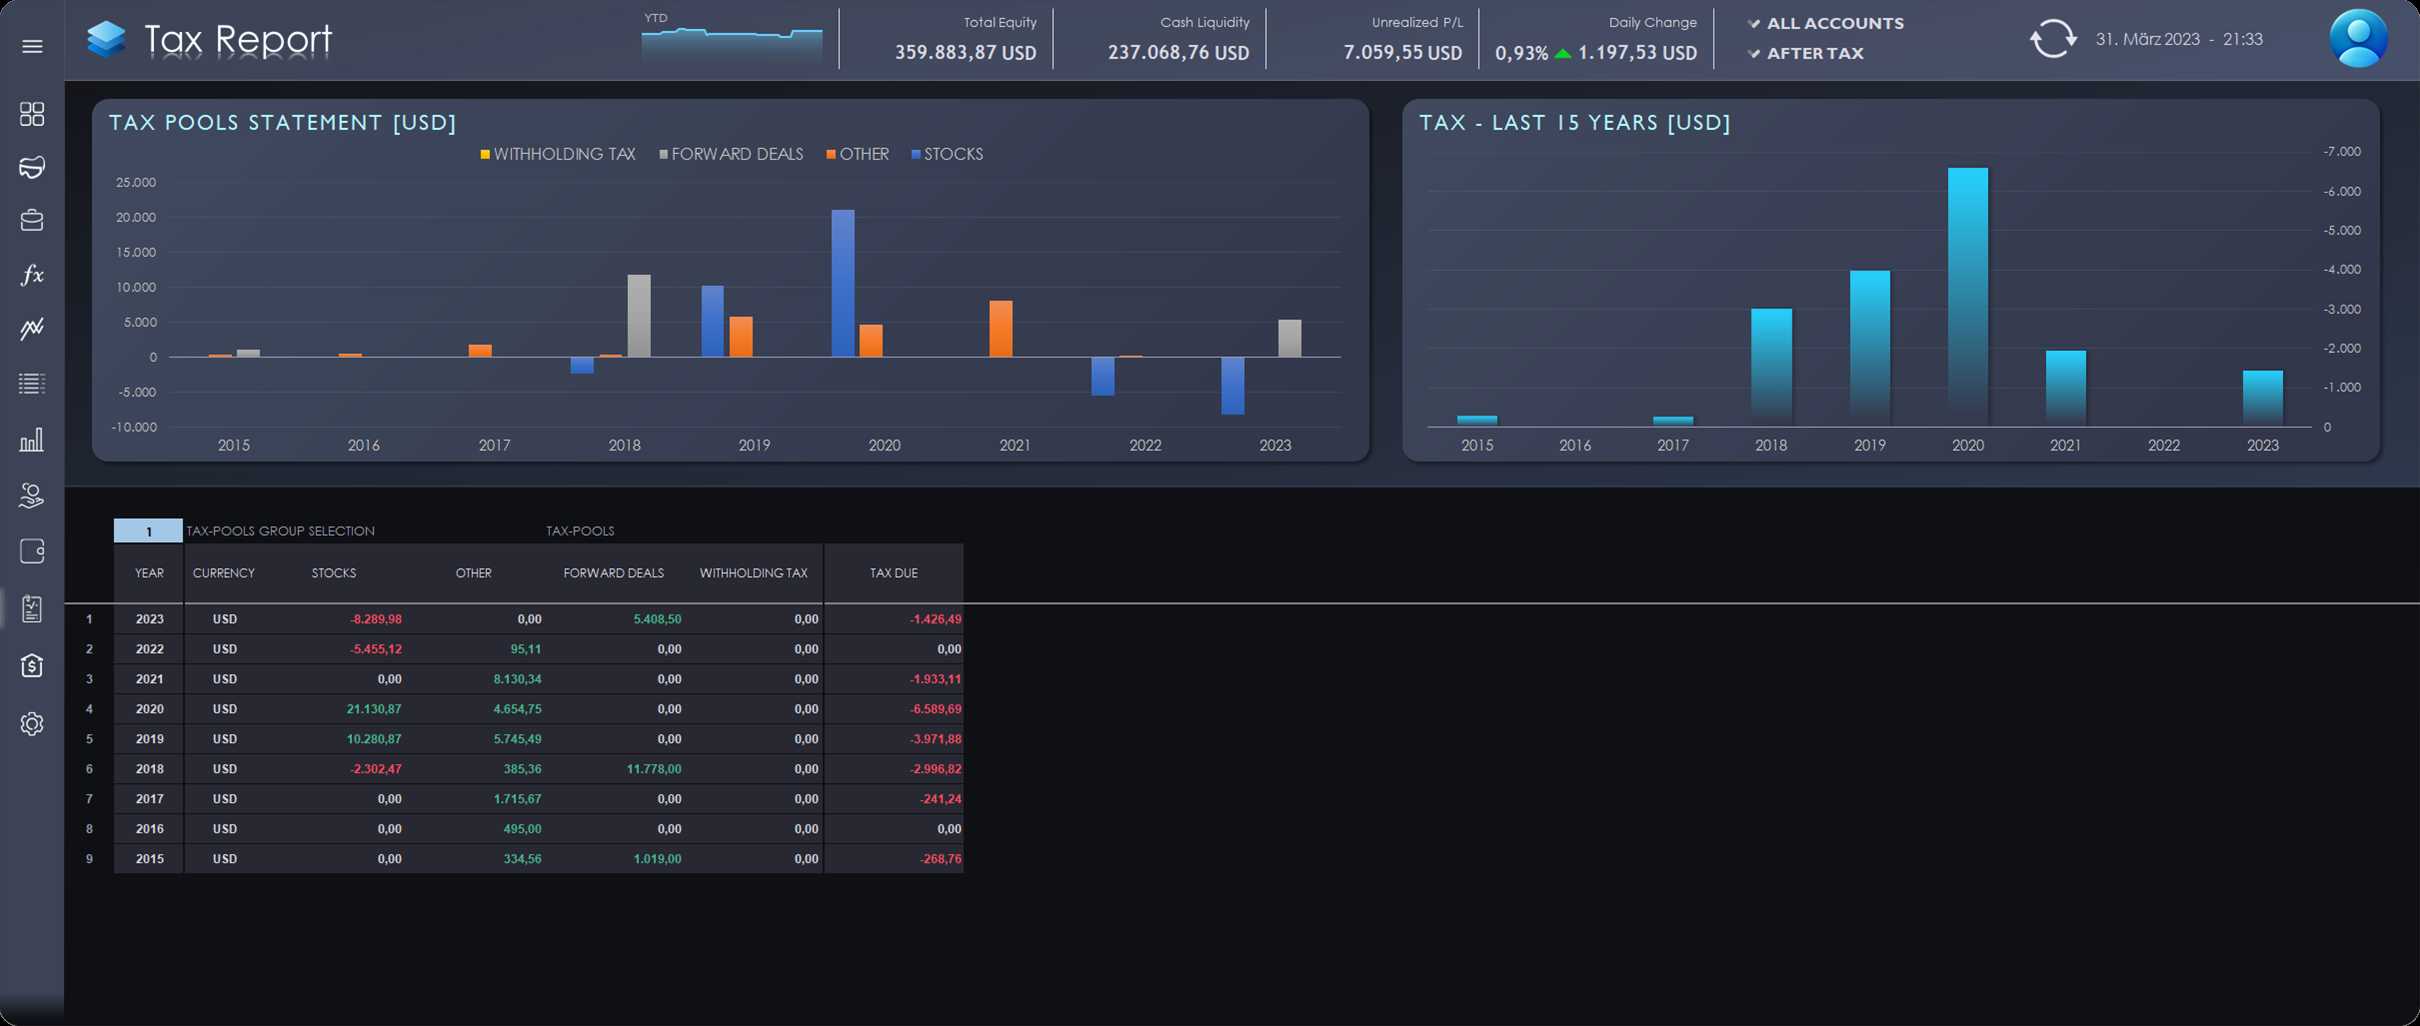Open the hand with coins icon

coord(32,495)
